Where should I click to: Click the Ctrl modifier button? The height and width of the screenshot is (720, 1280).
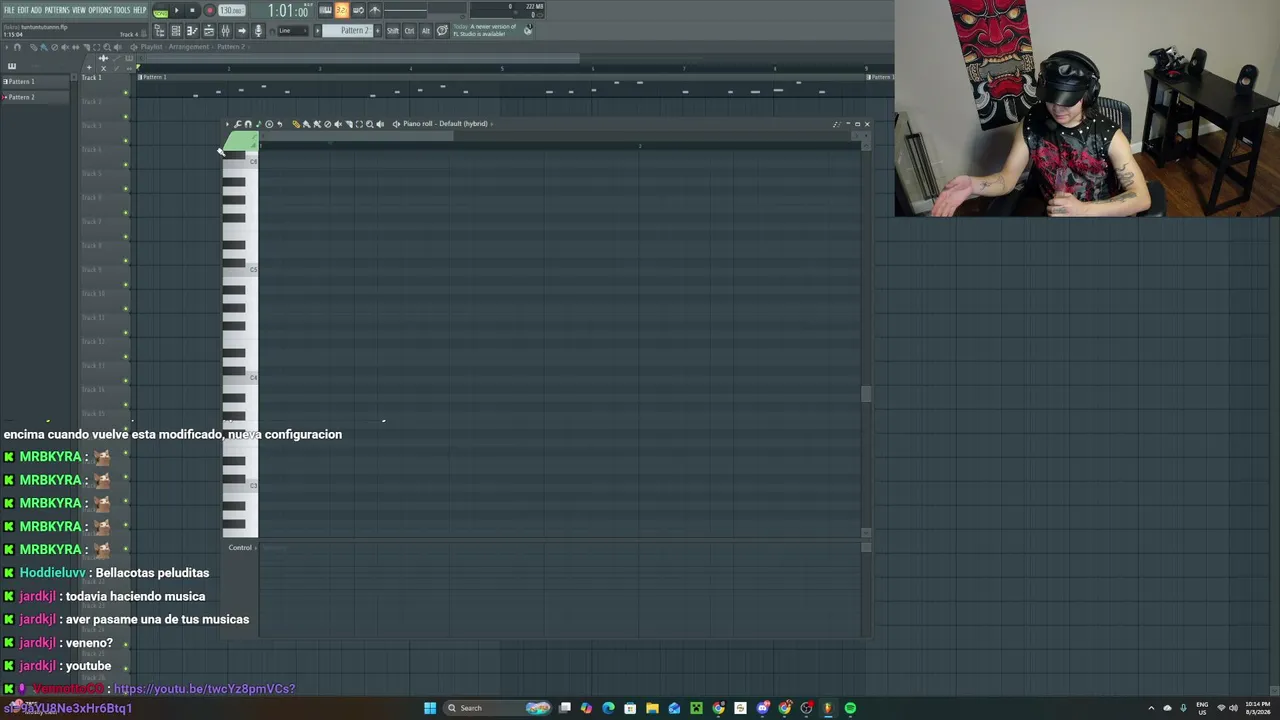pos(409,31)
